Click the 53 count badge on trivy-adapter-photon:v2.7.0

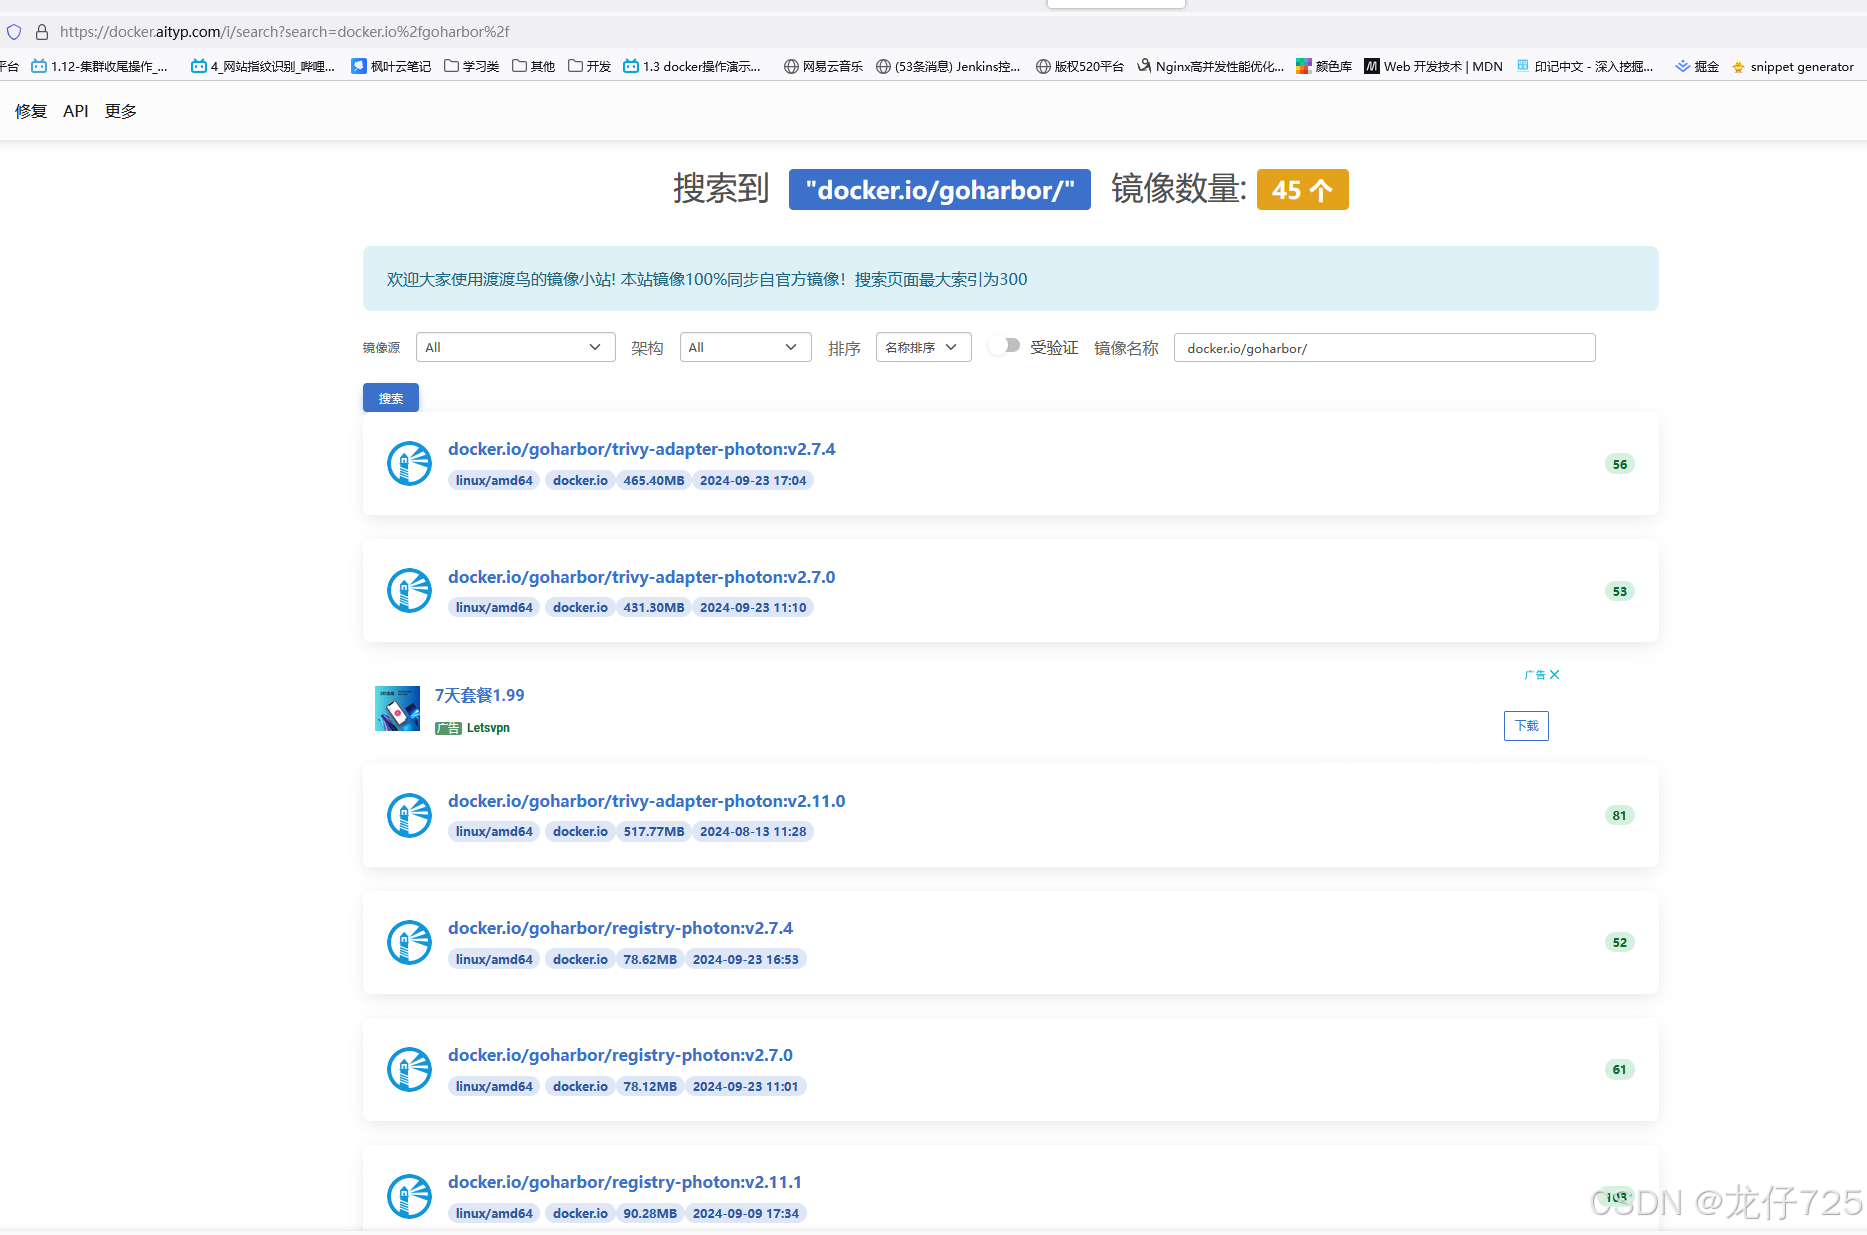pos(1620,591)
